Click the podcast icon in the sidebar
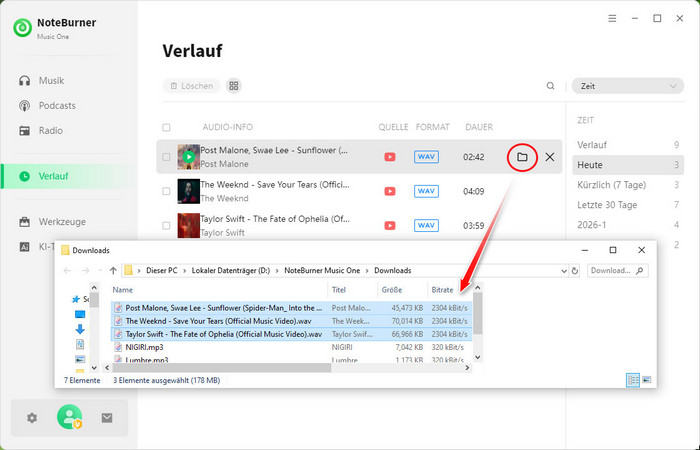Image resolution: width=700 pixels, height=450 pixels. [x=25, y=106]
